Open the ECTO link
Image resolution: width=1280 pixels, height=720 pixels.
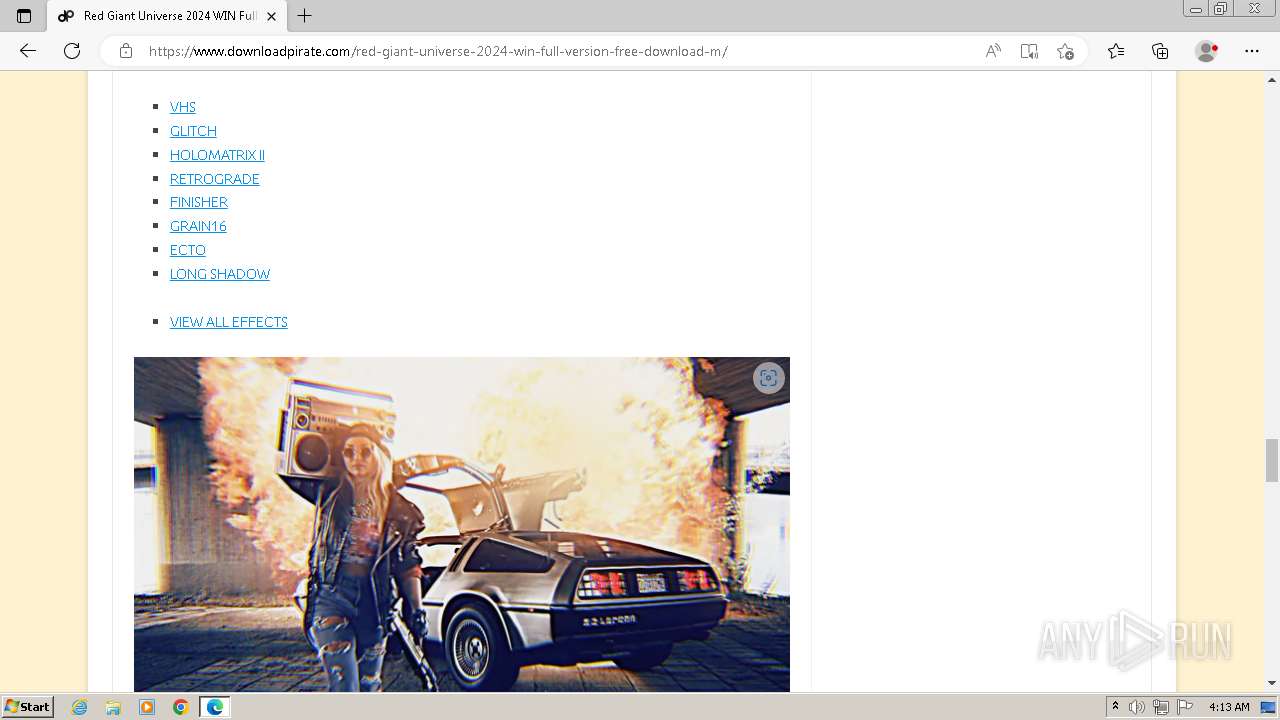[188, 250]
